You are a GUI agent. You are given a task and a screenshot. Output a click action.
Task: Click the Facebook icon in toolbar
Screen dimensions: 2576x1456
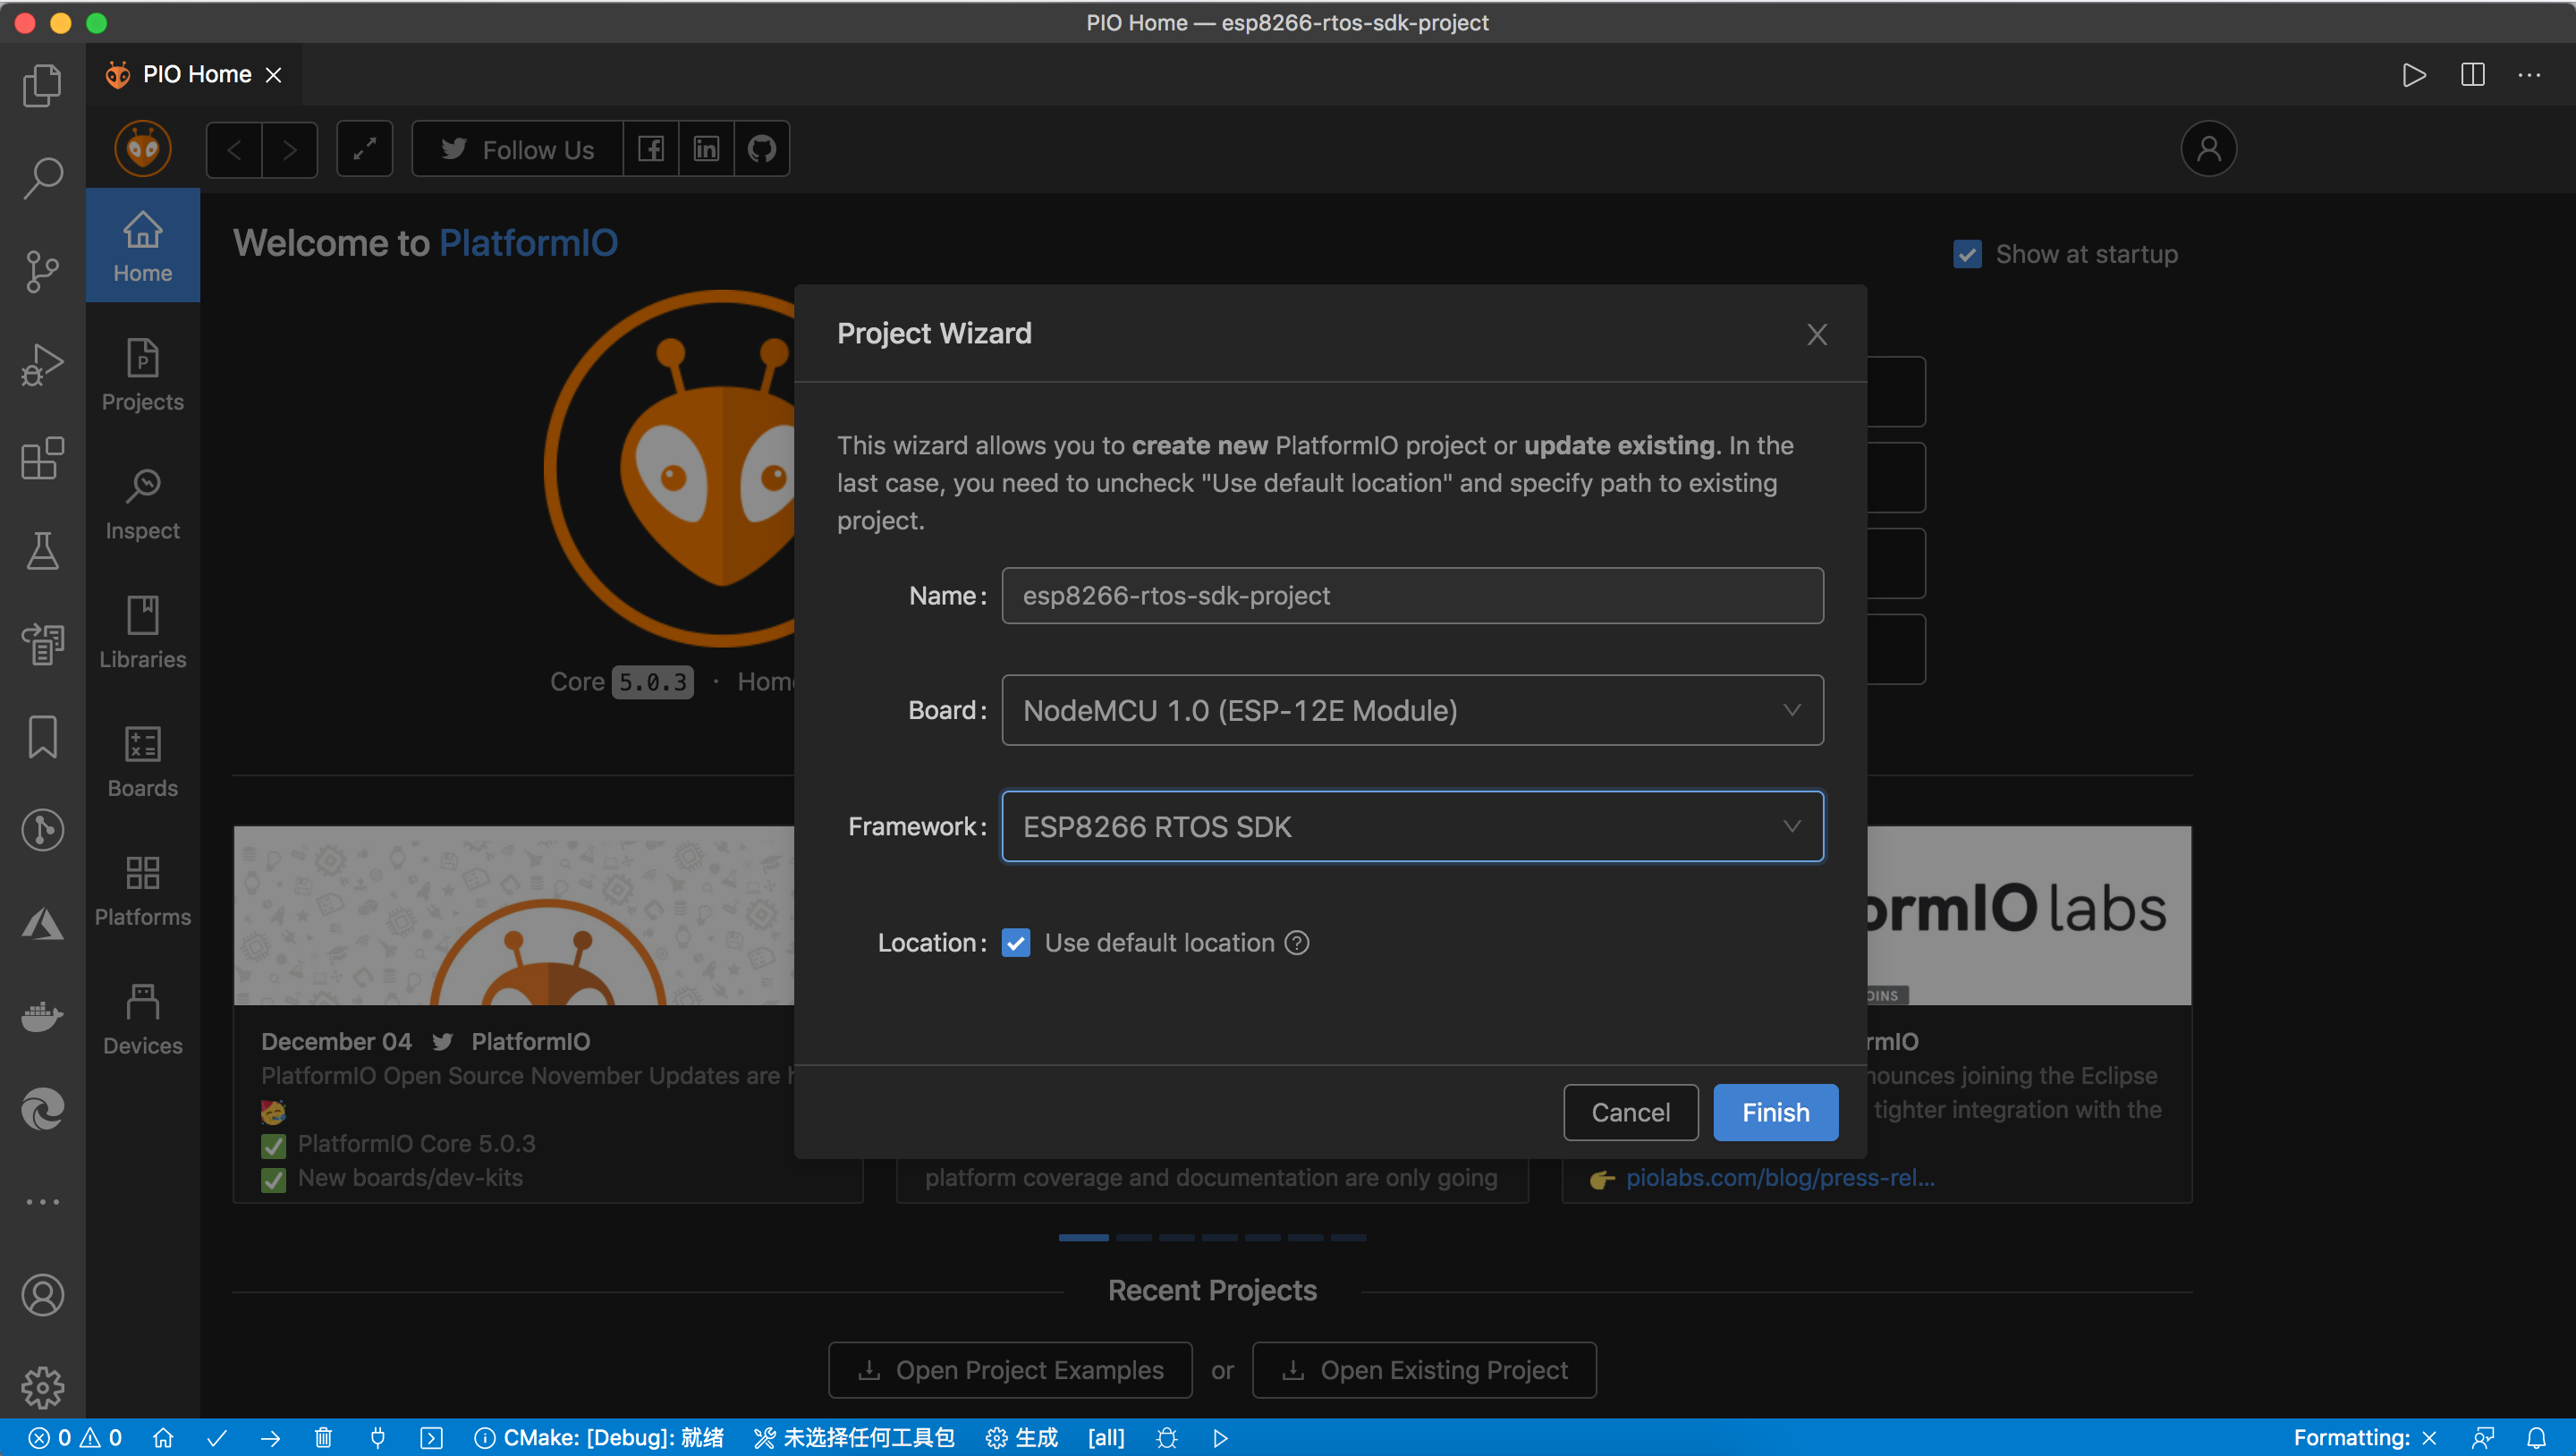[651, 150]
